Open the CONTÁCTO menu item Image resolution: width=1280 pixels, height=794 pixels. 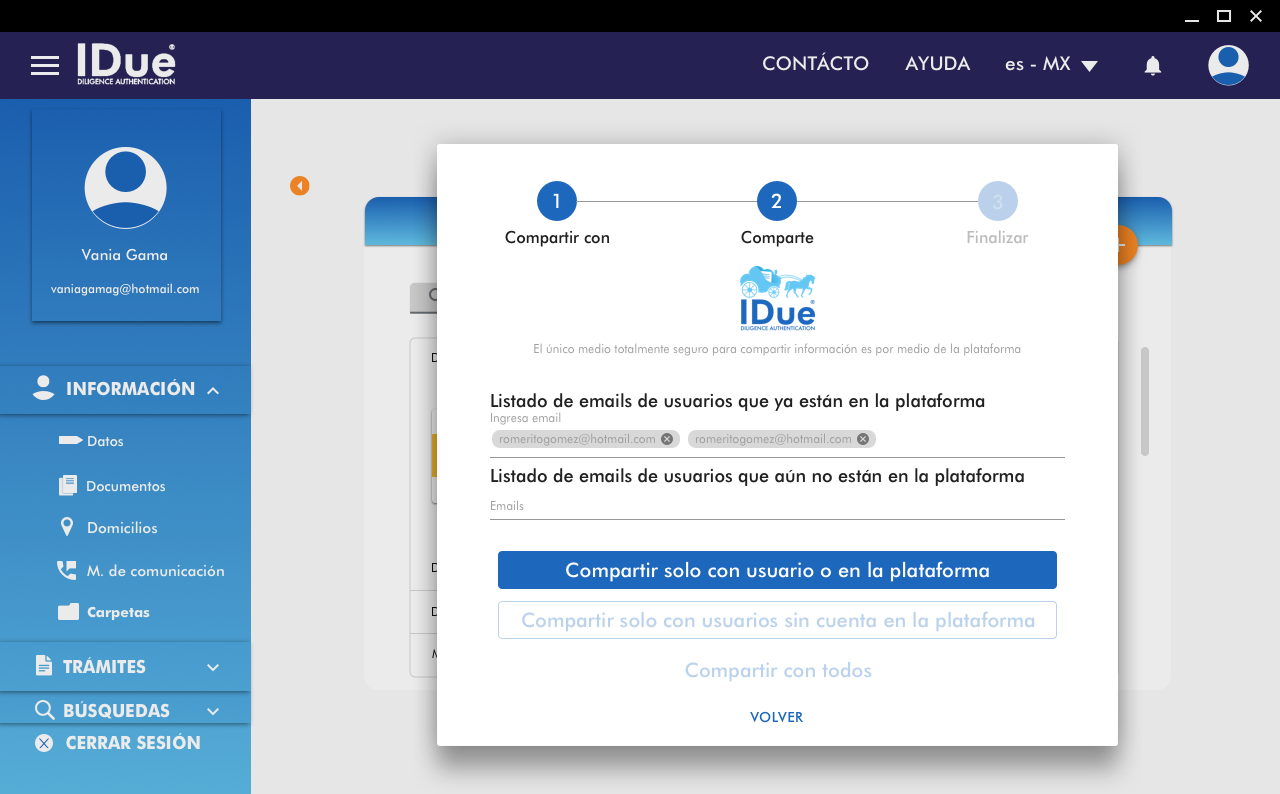[815, 64]
